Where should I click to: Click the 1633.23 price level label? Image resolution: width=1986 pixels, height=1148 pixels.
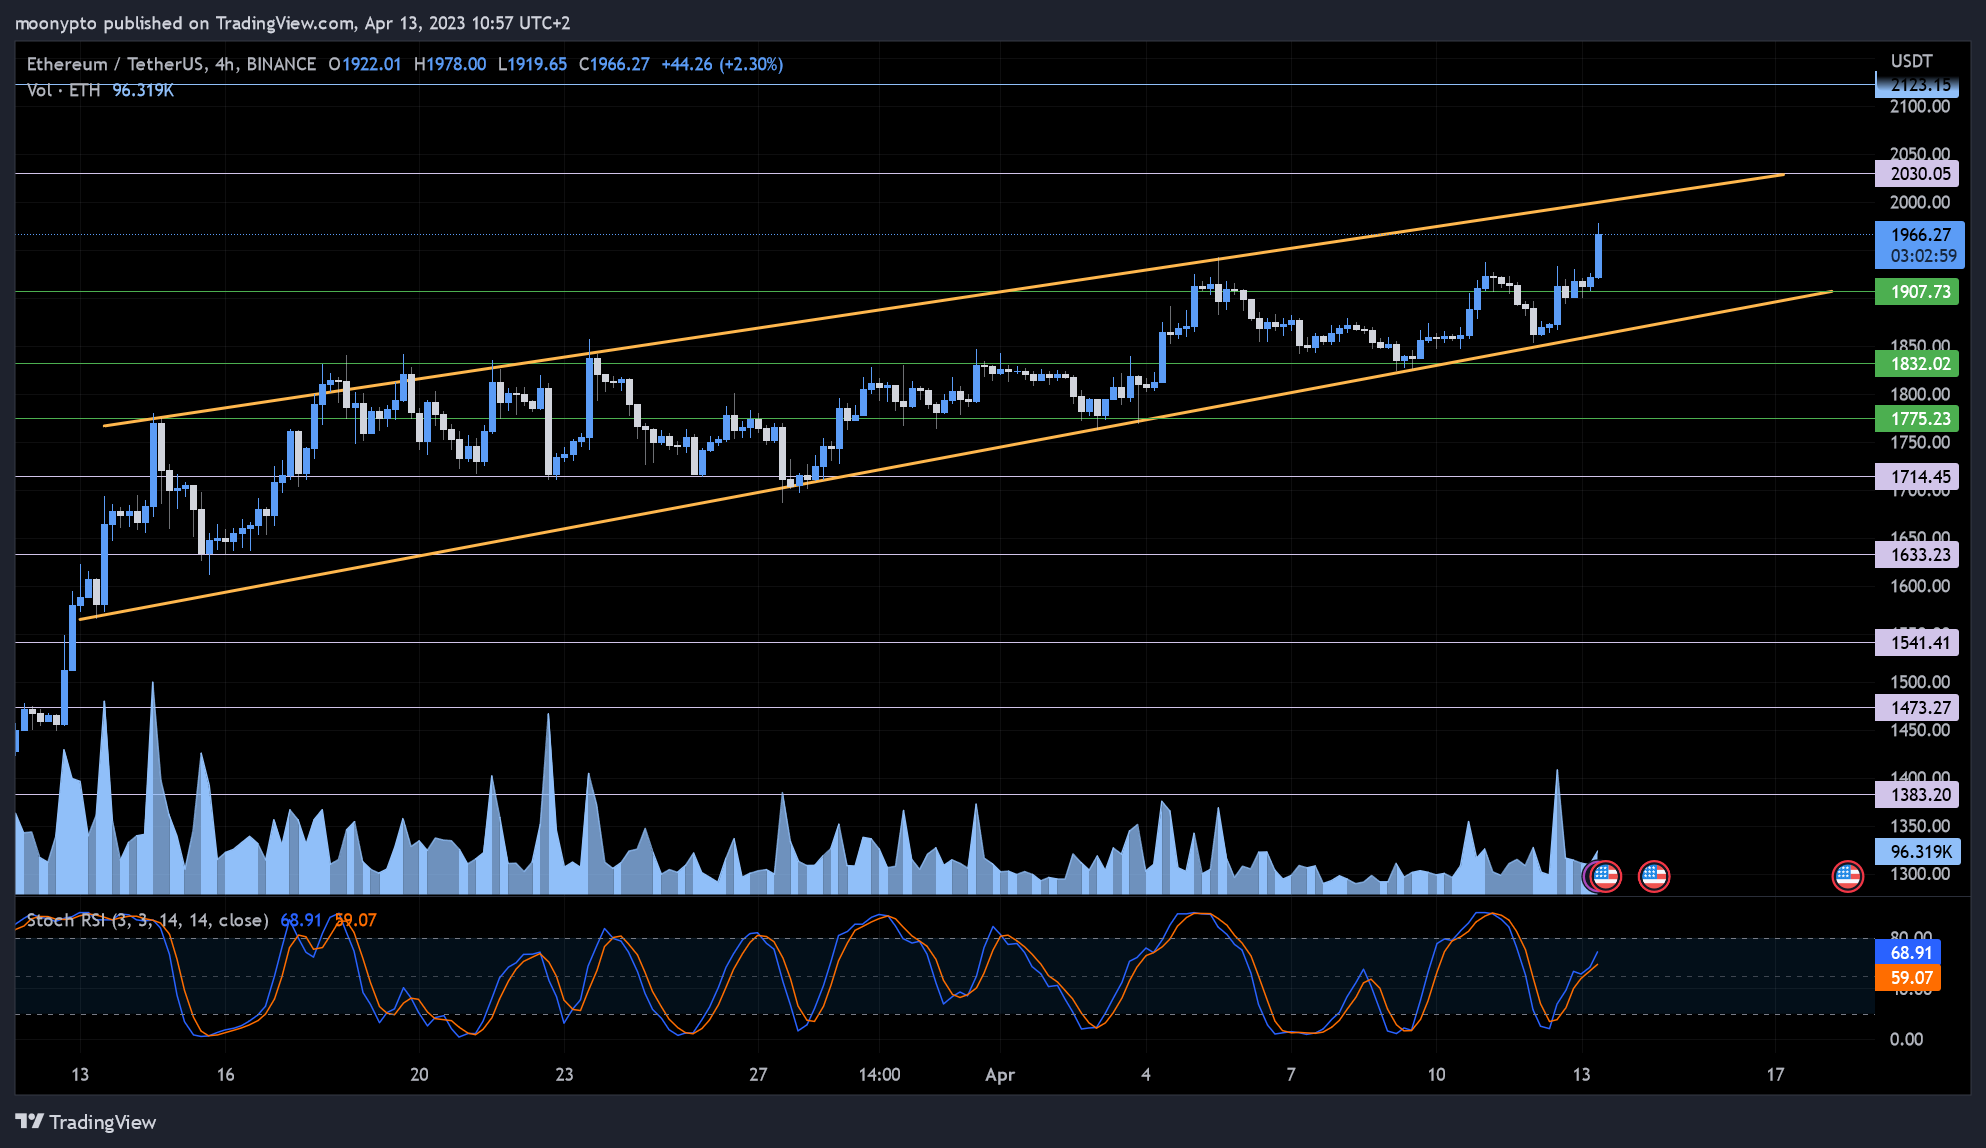[x=1917, y=555]
